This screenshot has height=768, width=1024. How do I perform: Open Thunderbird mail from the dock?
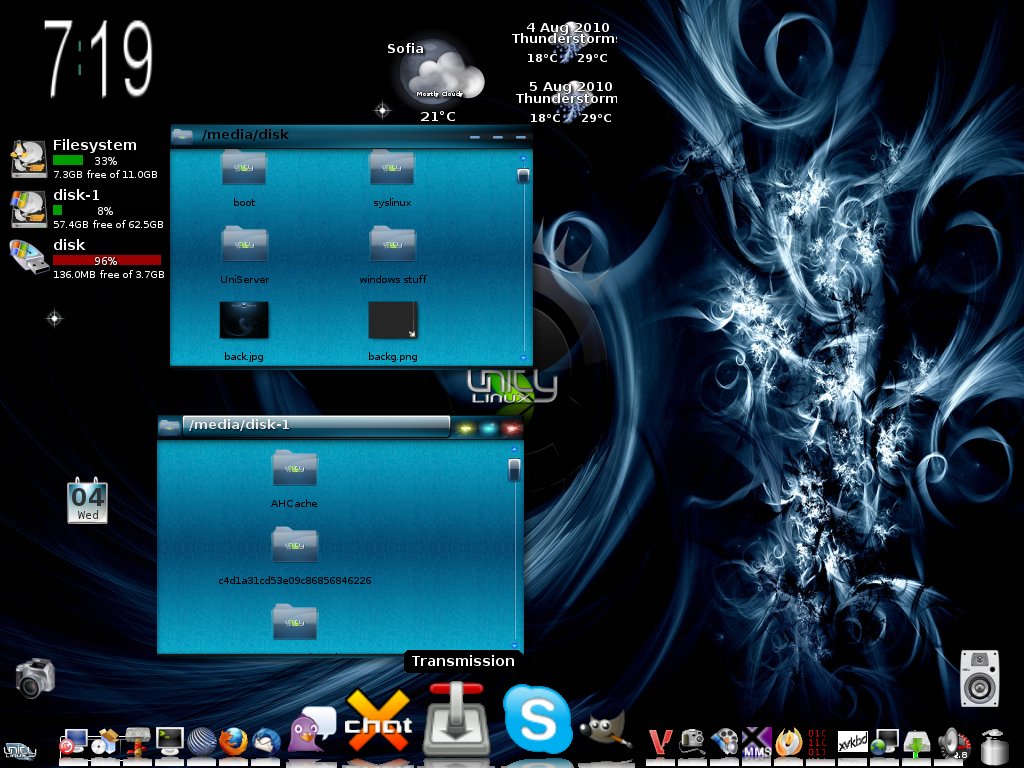[266, 741]
